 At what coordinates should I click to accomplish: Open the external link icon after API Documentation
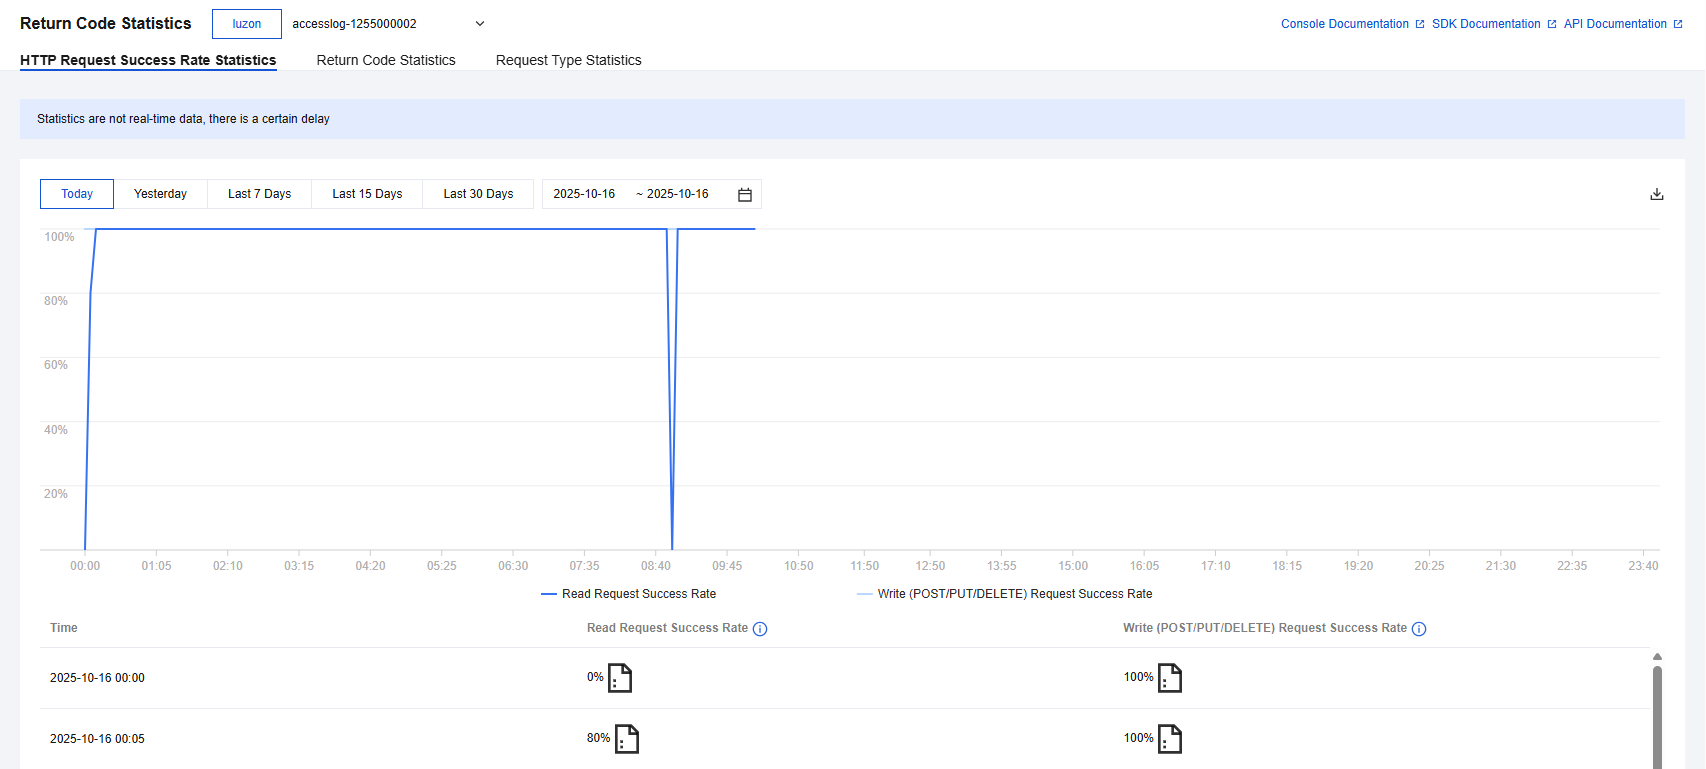click(x=1678, y=24)
